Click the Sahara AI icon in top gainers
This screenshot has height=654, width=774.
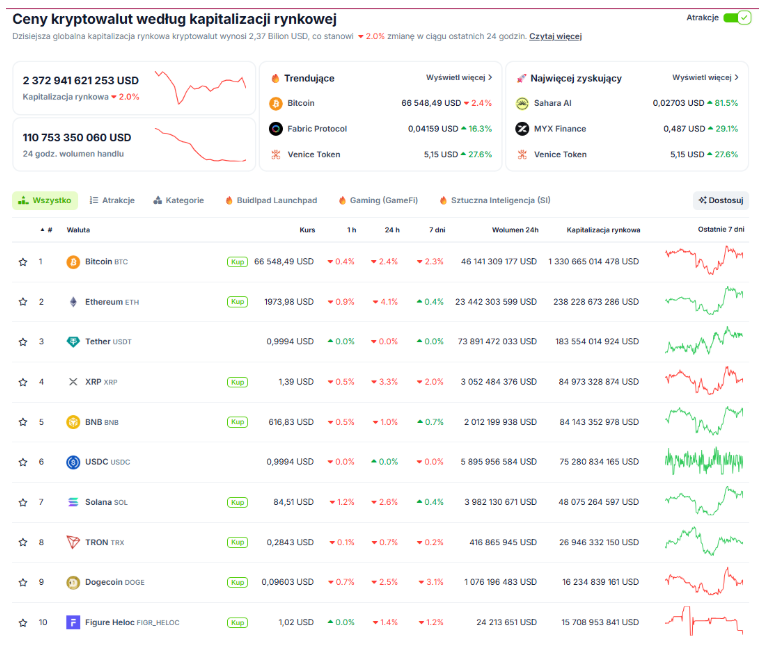[x=522, y=103]
